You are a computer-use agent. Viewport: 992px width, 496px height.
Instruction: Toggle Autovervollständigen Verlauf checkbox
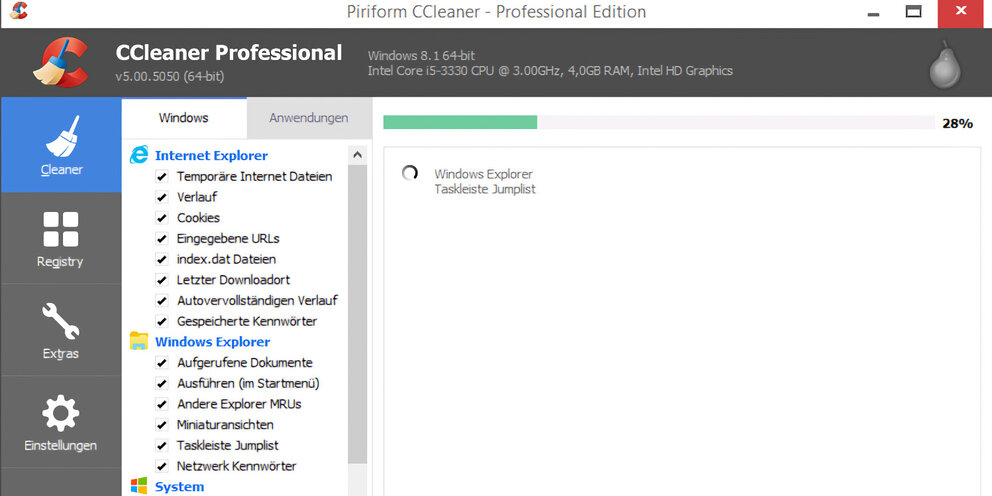162,301
